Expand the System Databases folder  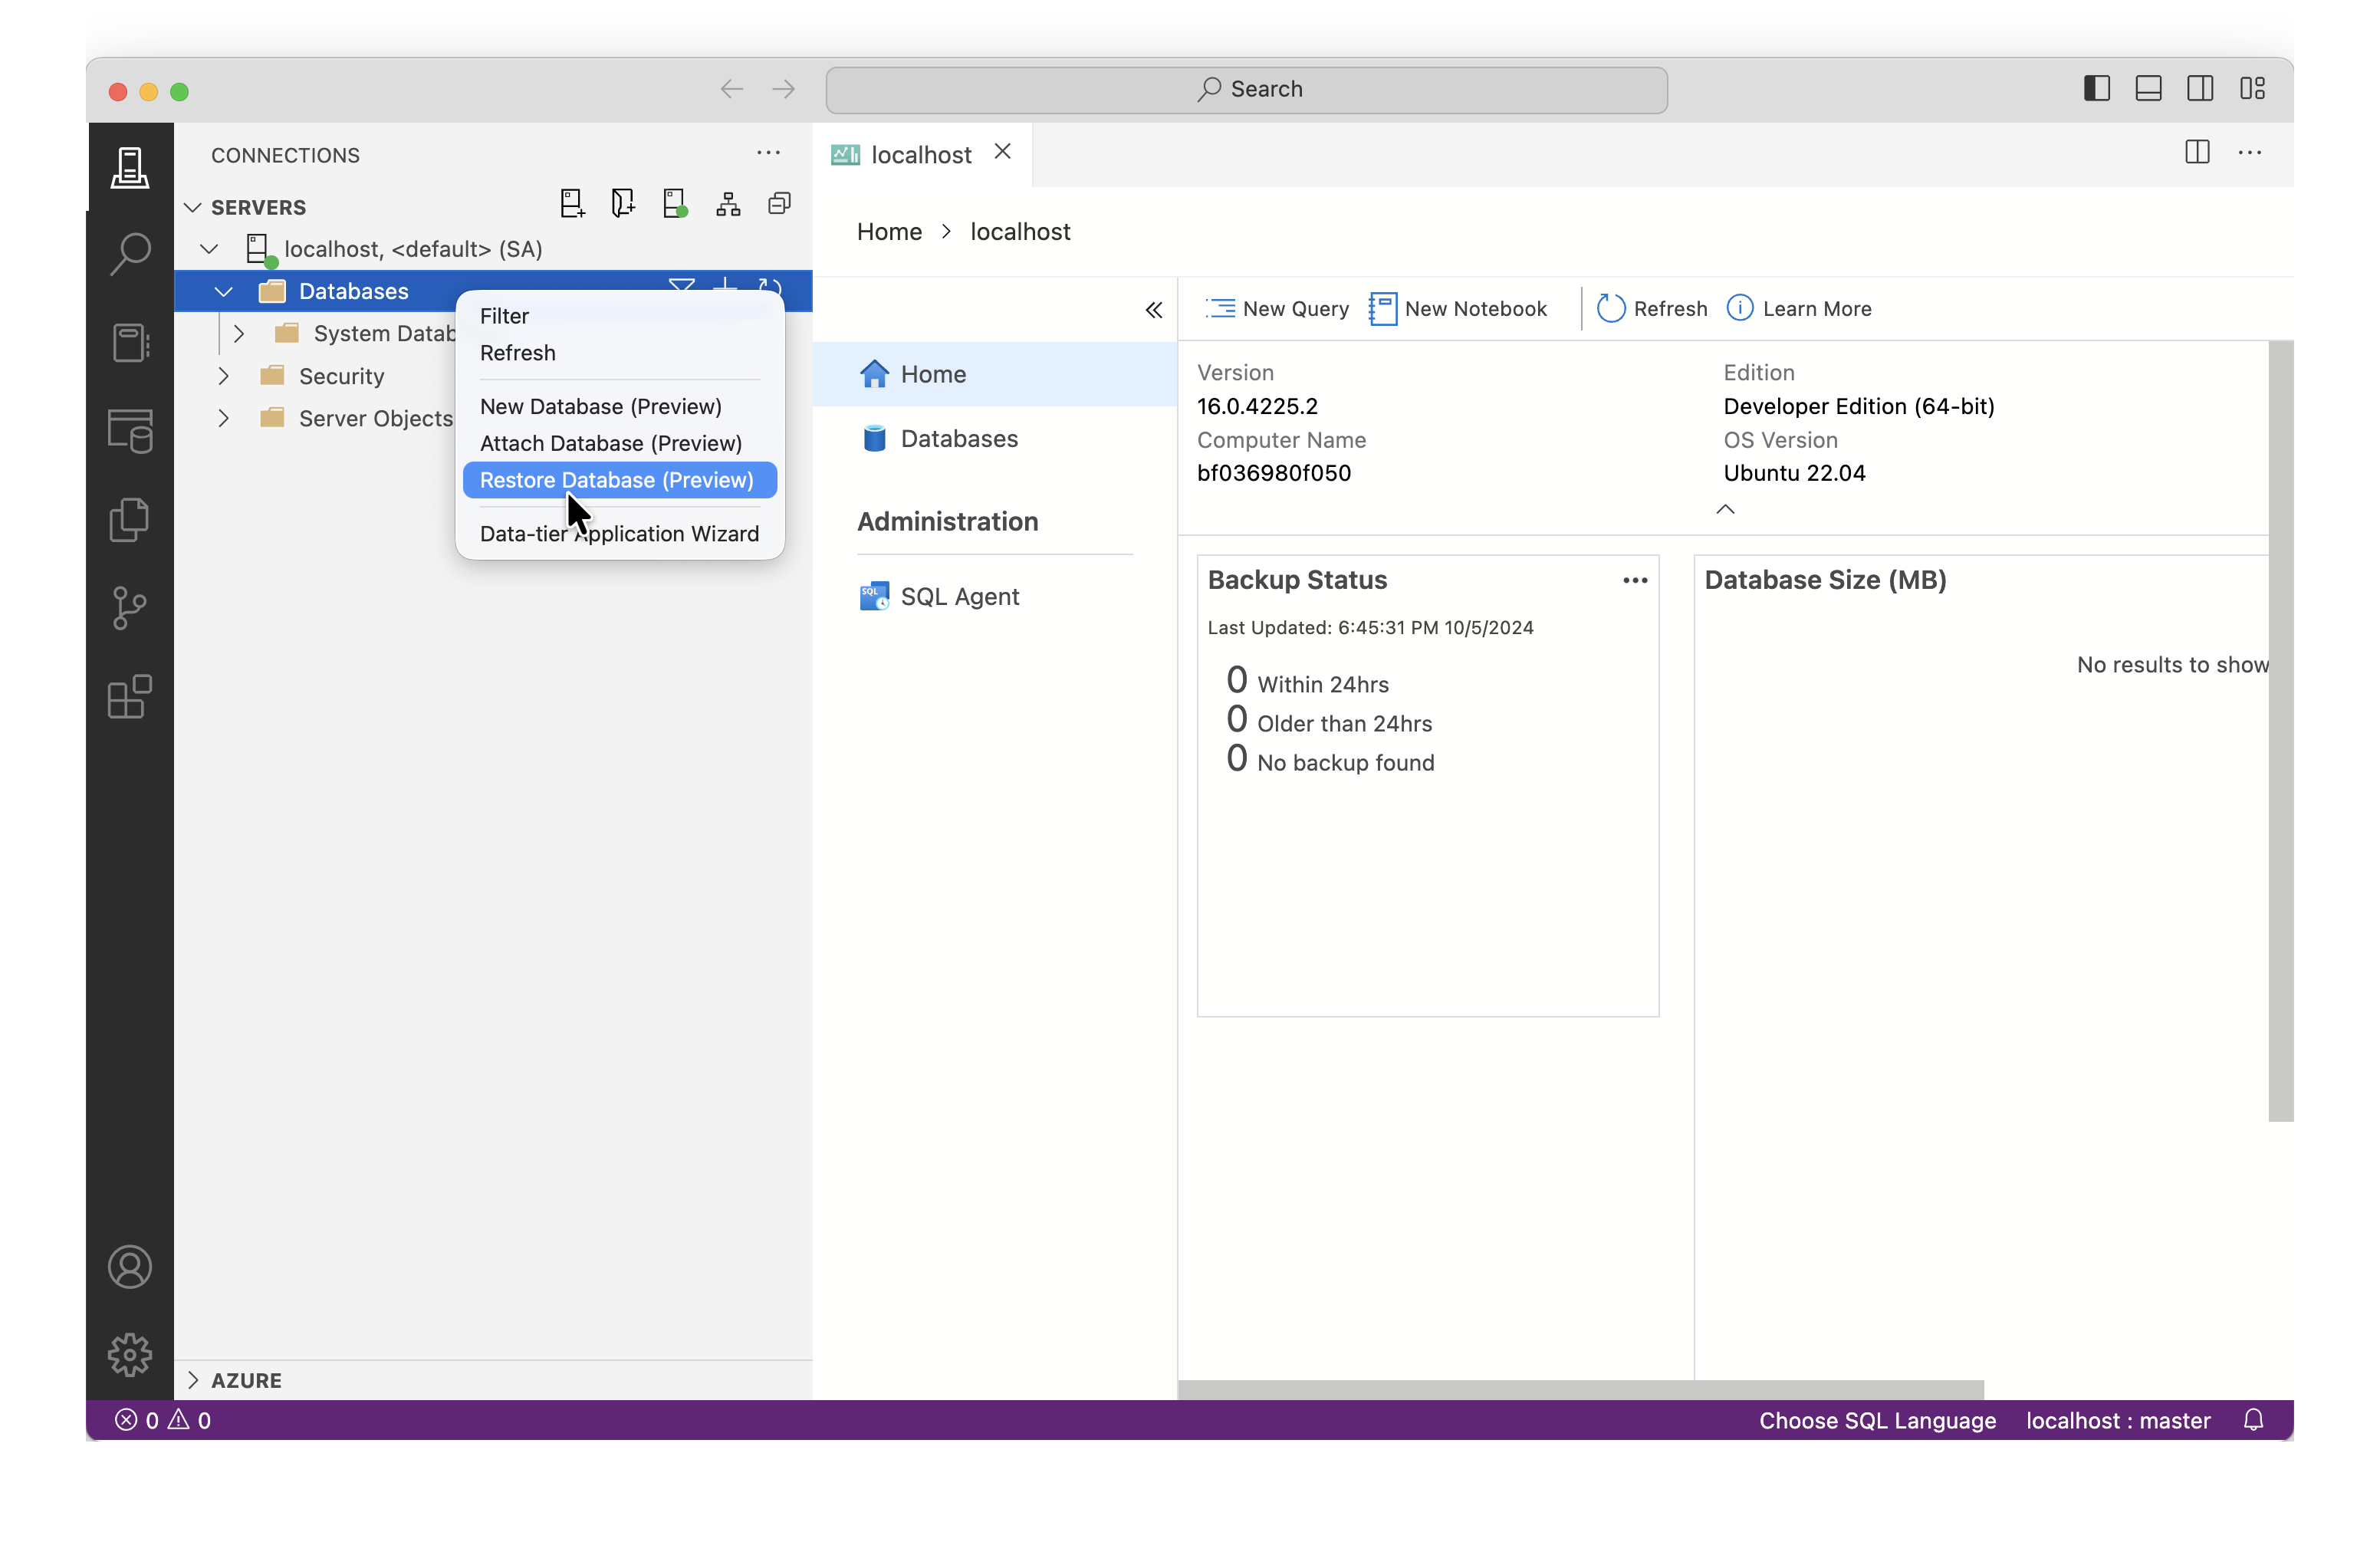[238, 333]
